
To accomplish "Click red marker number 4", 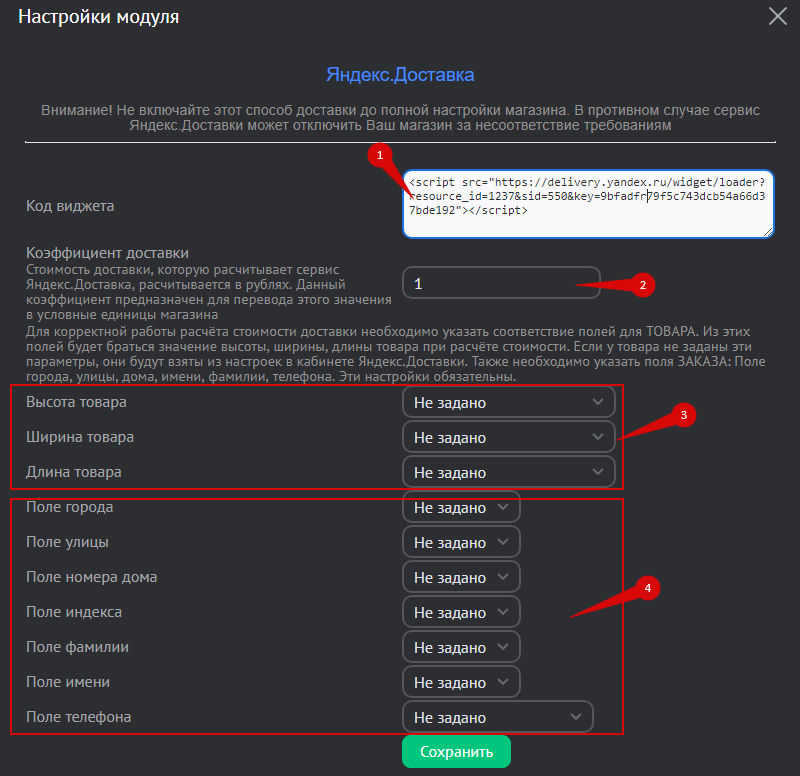I will [x=647, y=588].
